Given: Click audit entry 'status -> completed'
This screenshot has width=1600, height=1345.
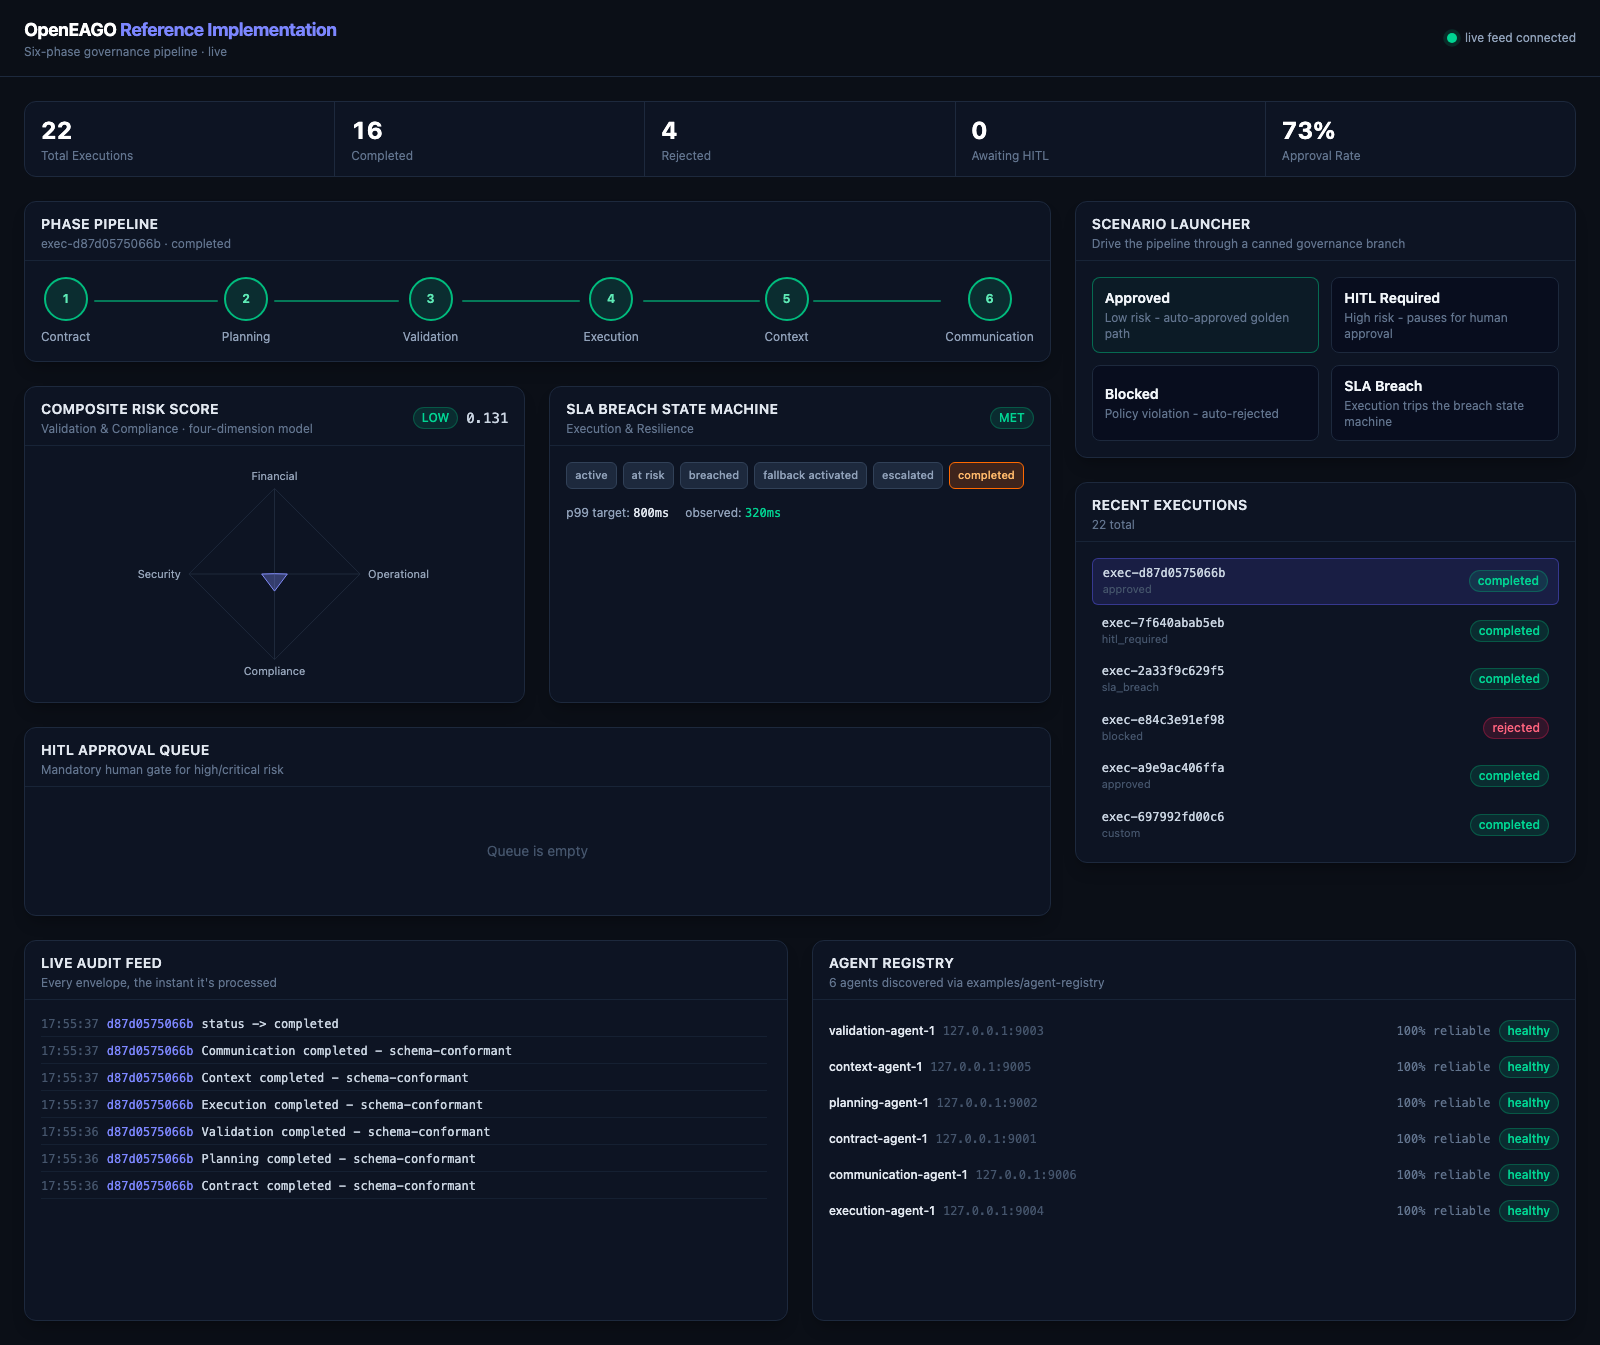Looking at the screenshot, I should point(405,1024).
